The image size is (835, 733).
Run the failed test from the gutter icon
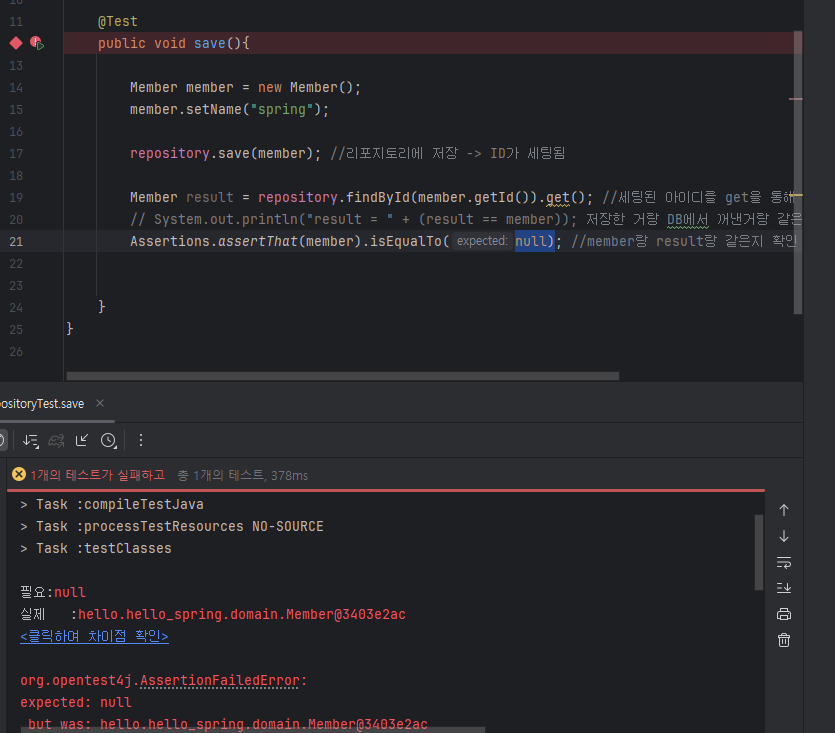[37, 43]
